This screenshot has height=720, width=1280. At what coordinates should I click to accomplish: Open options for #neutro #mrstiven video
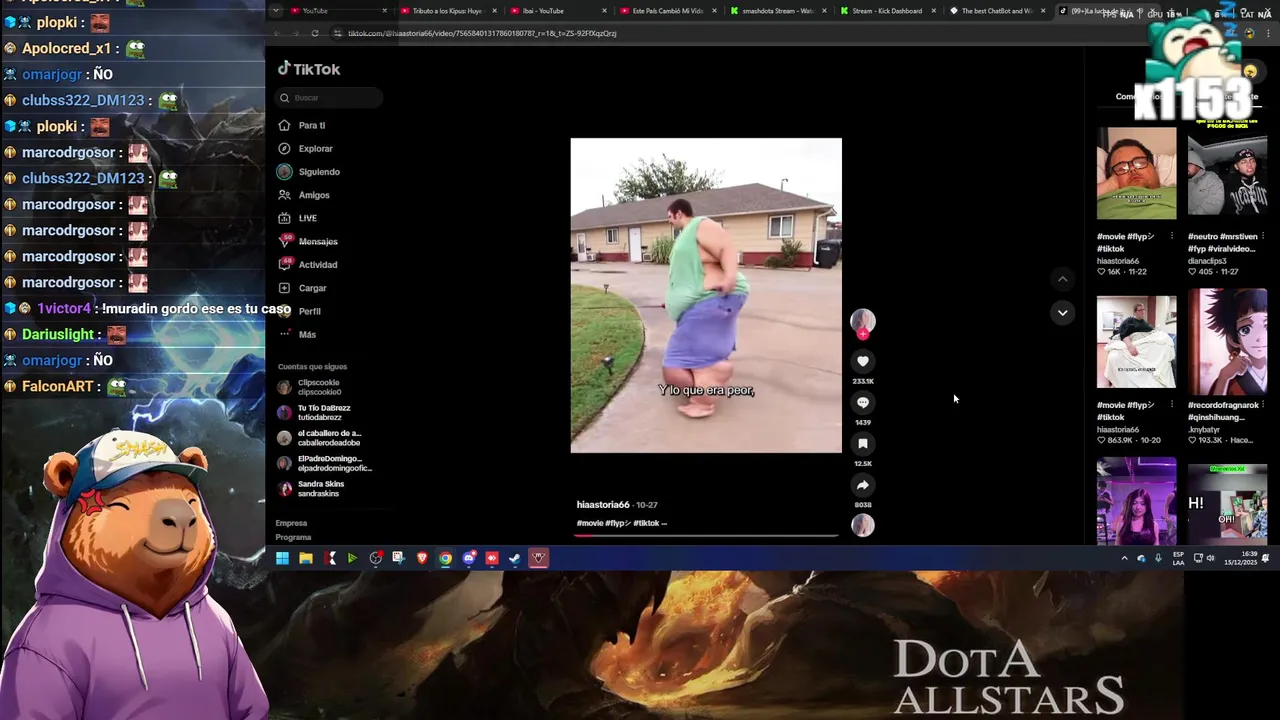point(1263,237)
